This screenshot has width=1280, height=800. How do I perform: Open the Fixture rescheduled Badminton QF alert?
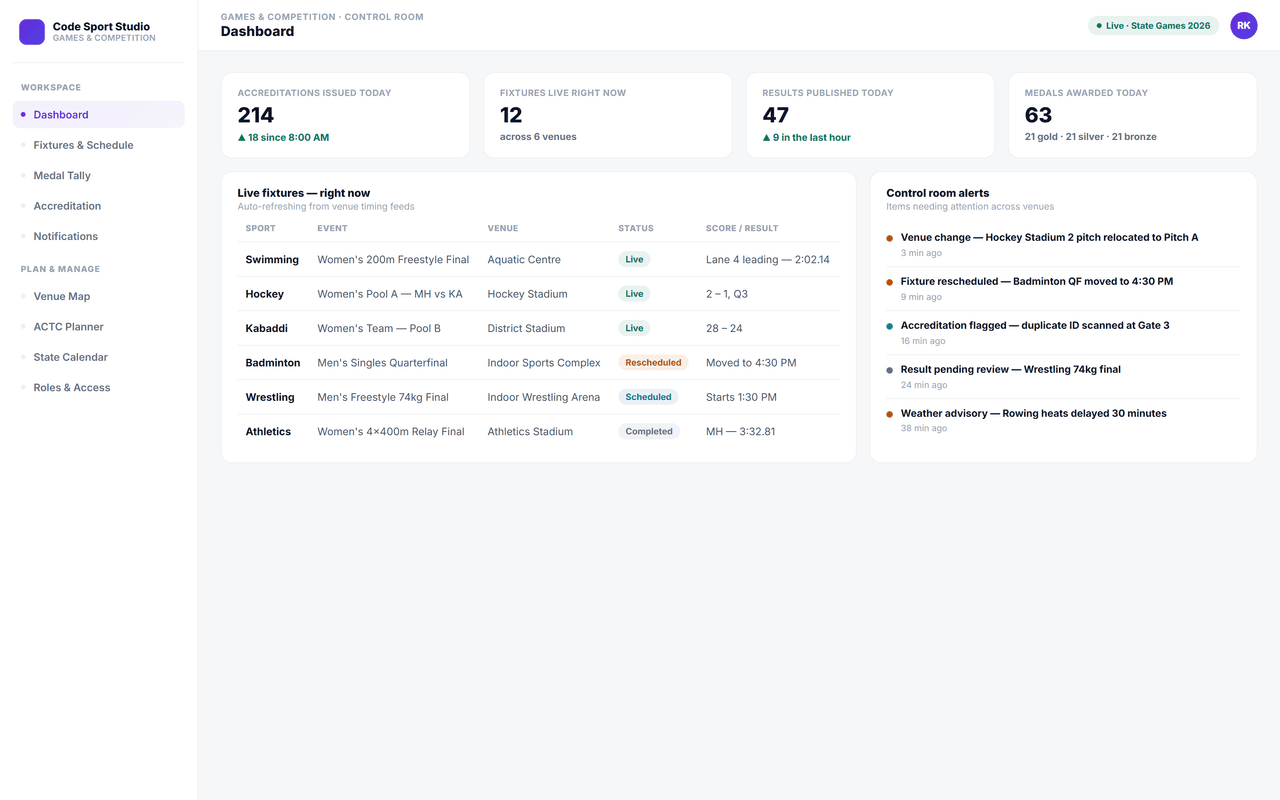tap(1063, 289)
